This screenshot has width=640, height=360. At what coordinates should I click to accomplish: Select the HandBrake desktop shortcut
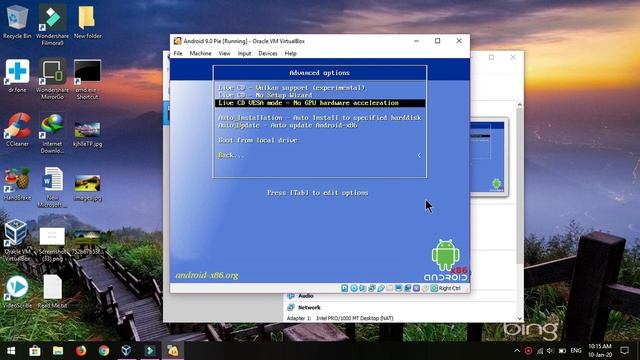[x=17, y=184]
